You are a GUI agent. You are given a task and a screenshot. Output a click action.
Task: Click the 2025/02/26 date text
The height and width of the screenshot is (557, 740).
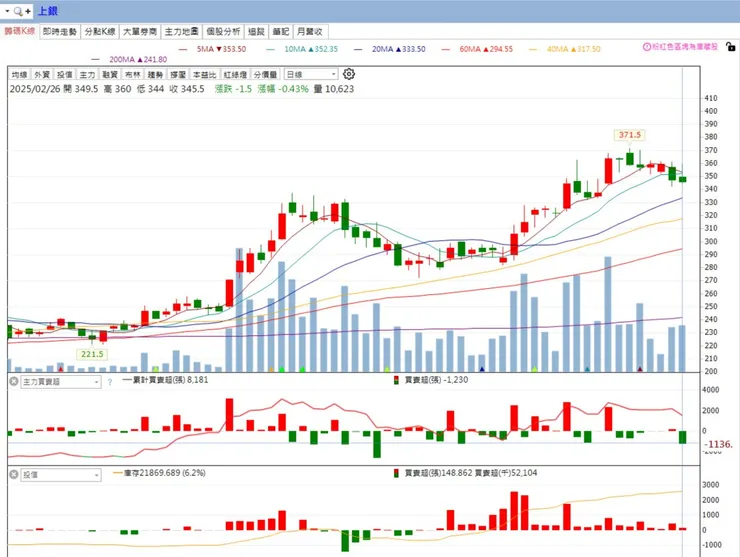(35, 89)
